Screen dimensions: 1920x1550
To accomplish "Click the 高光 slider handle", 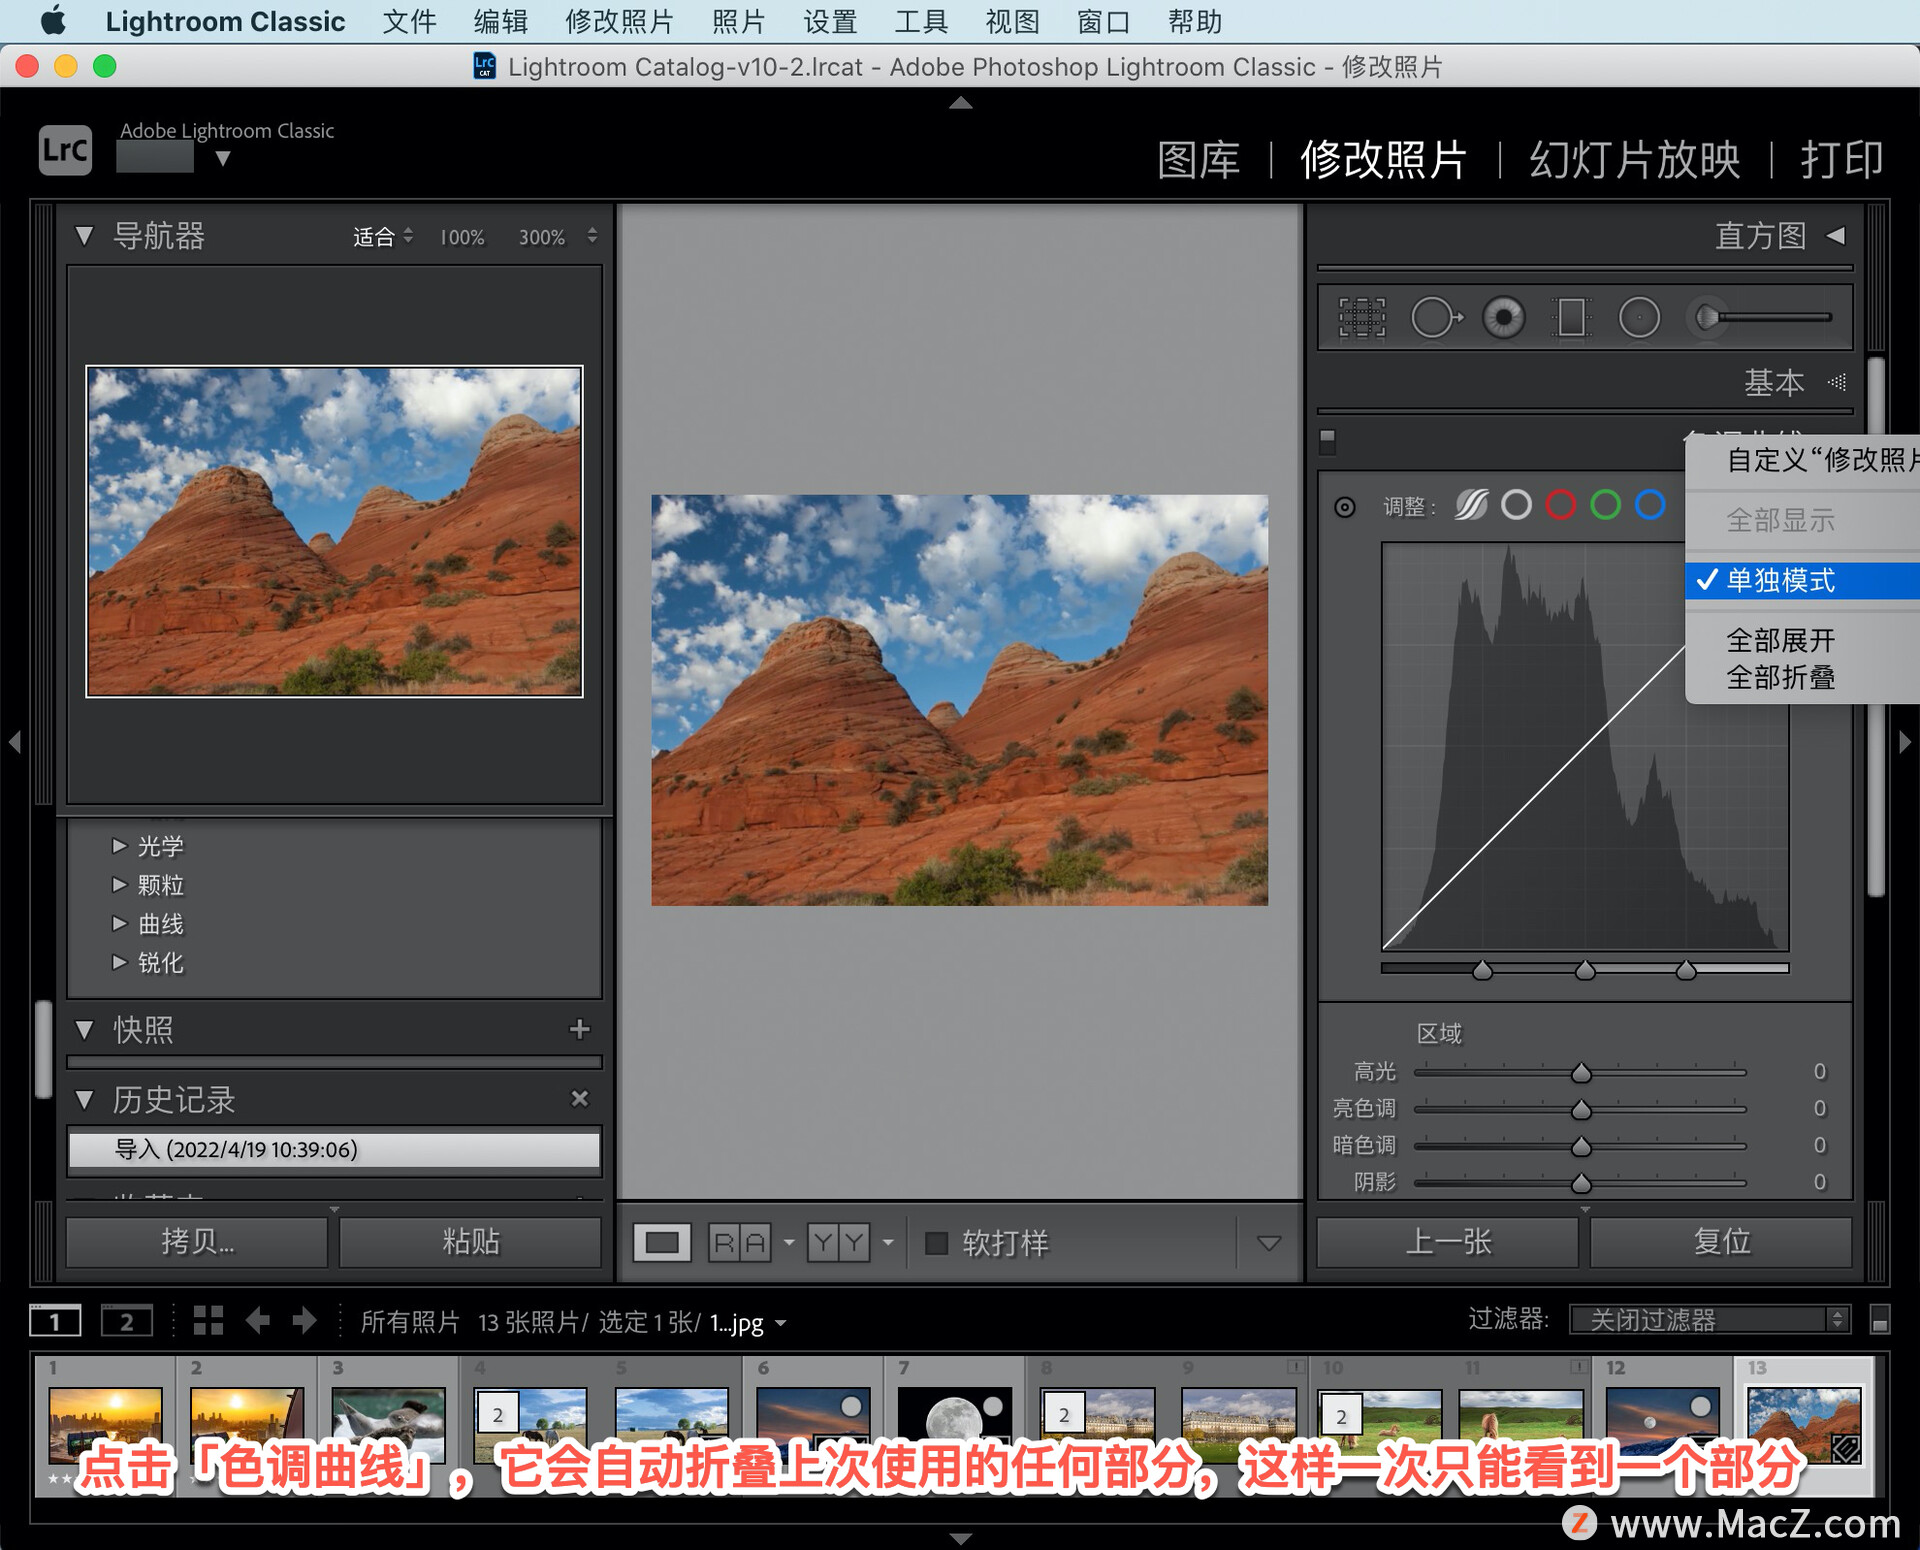I will [1580, 1073].
